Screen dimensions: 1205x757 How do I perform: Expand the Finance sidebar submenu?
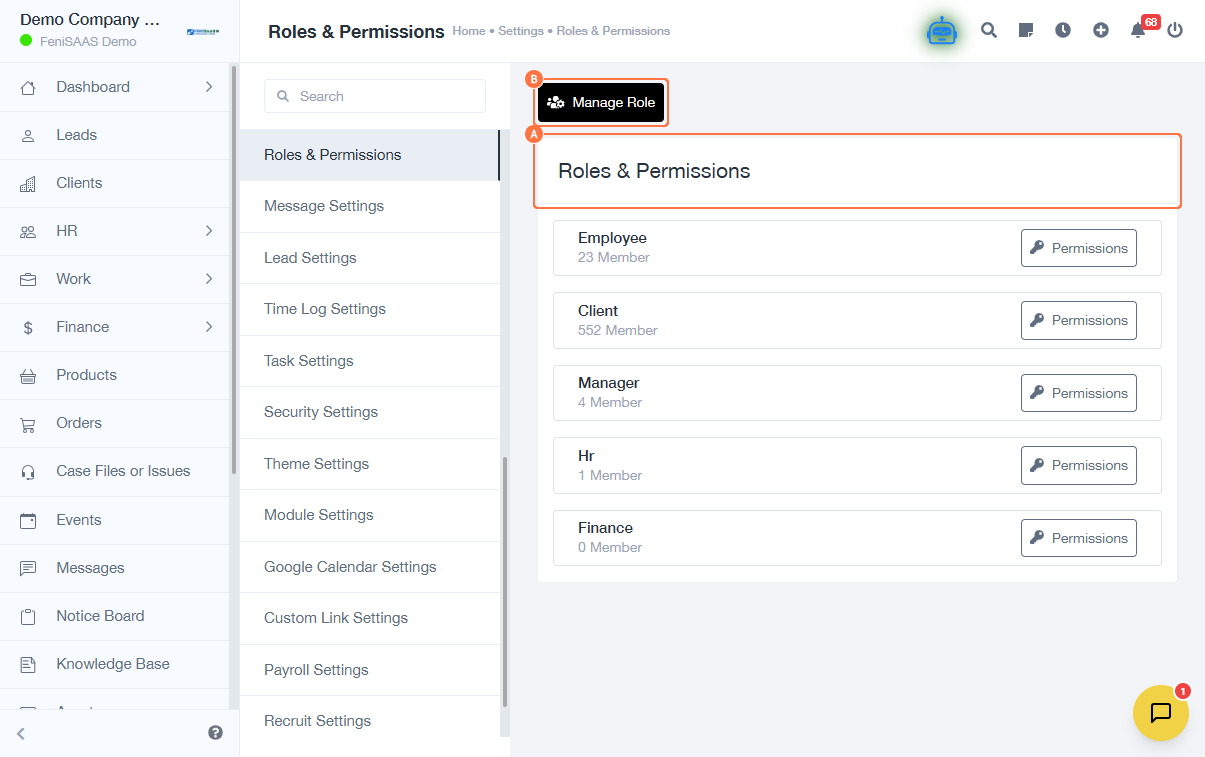(209, 327)
